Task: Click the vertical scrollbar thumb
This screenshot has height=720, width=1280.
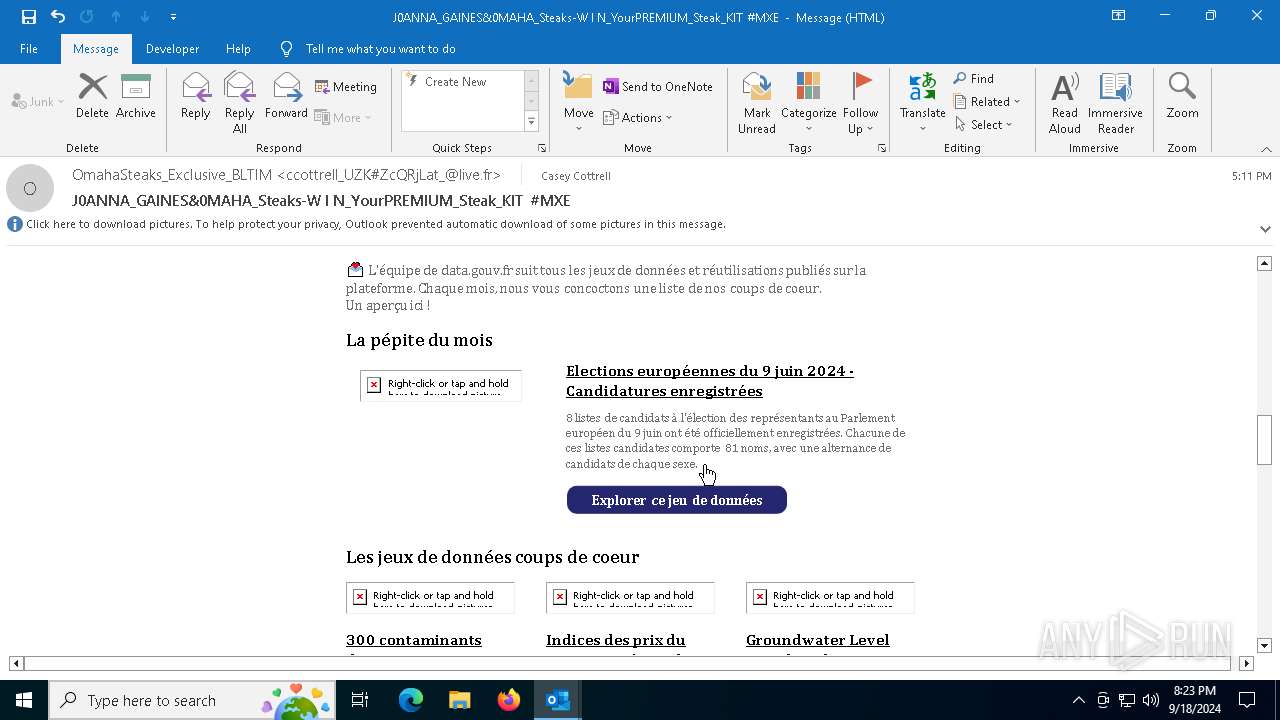Action: click(x=1264, y=440)
